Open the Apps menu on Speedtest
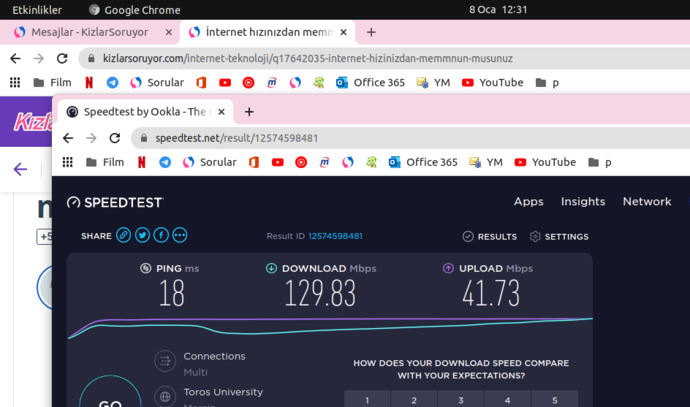 529,202
